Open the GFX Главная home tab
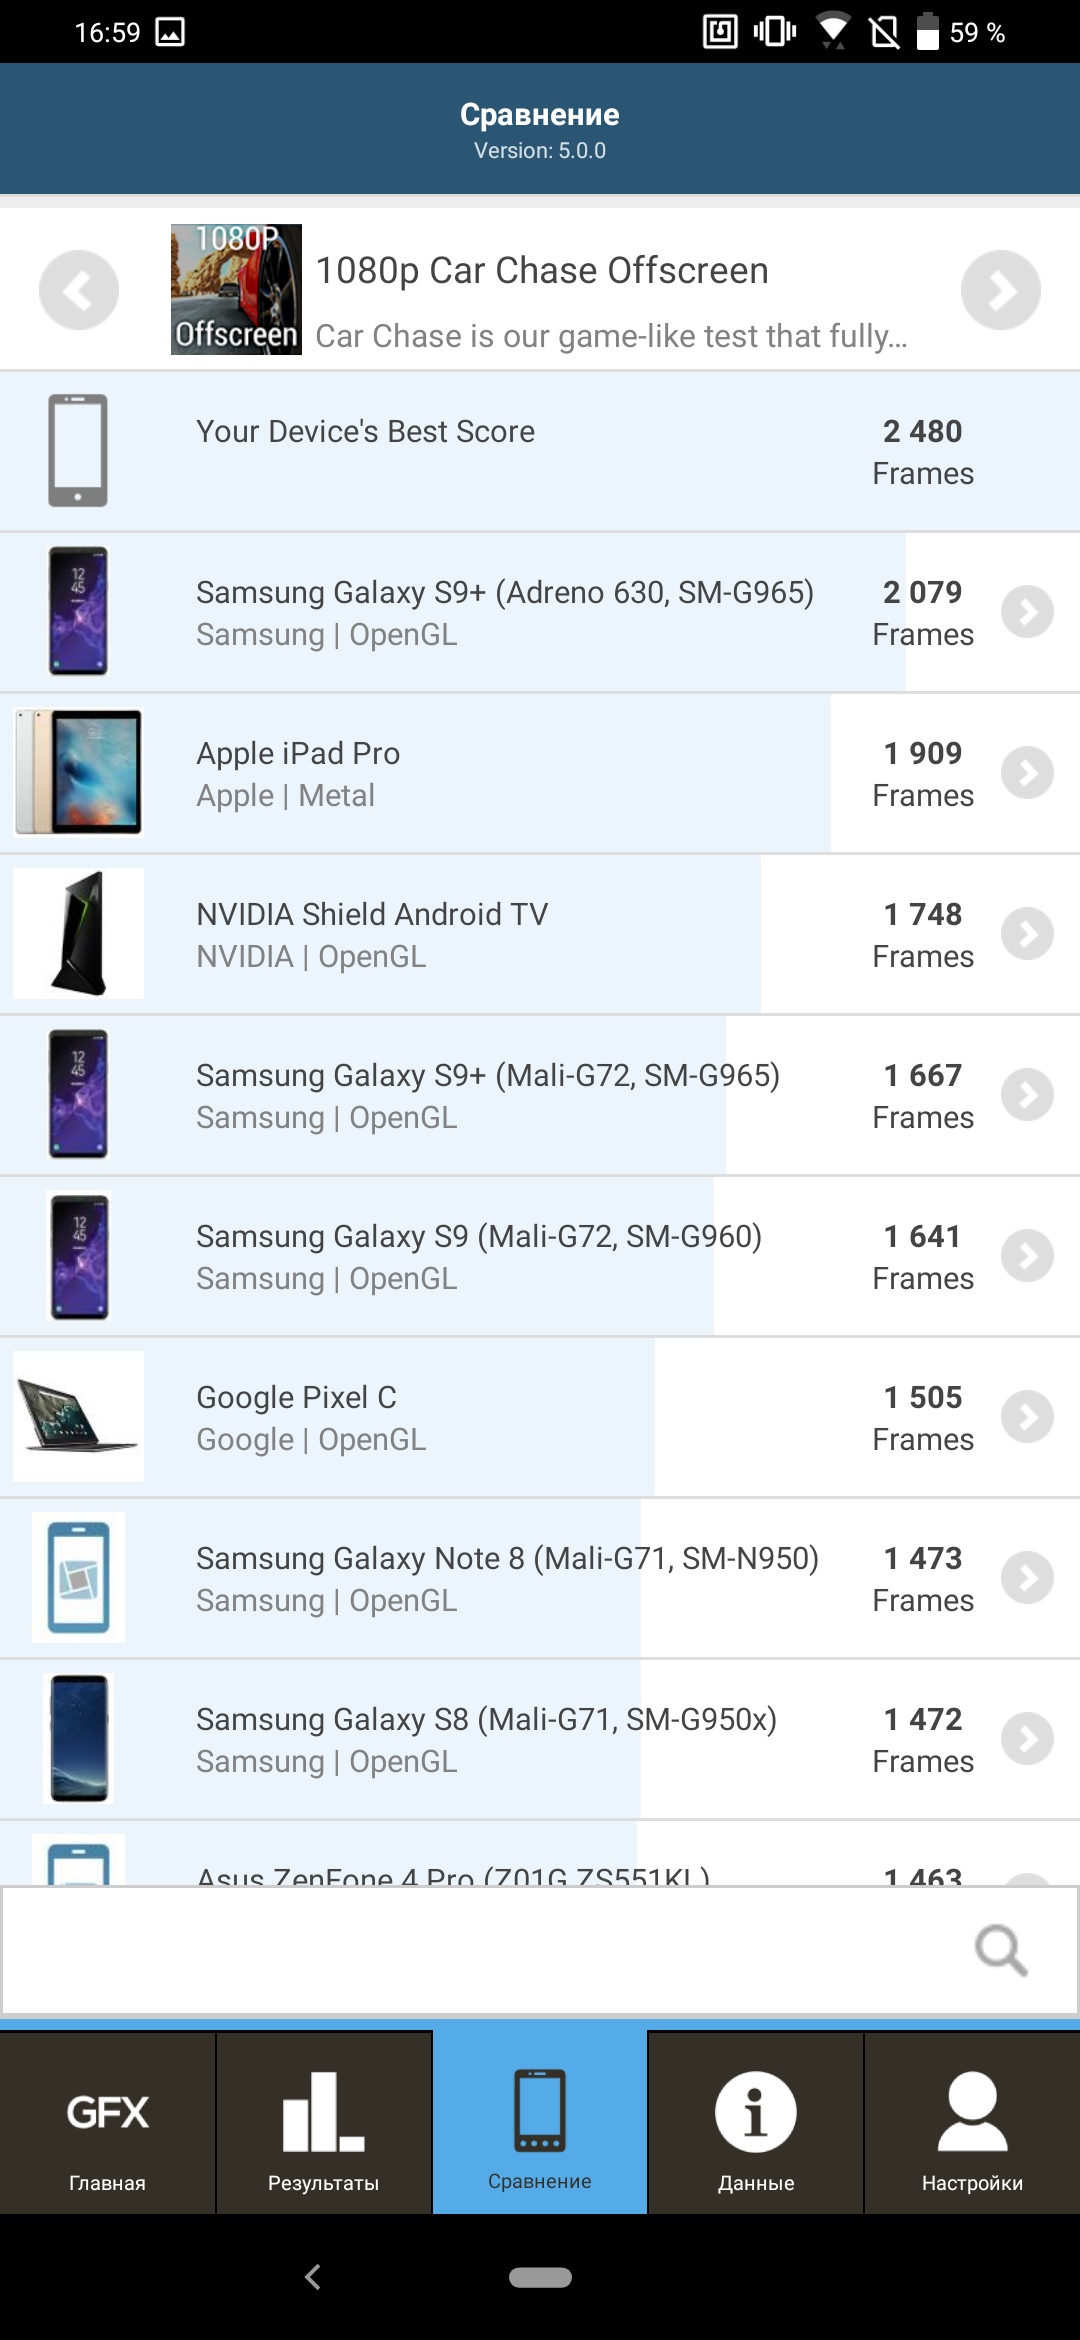1080x2340 pixels. point(108,2124)
